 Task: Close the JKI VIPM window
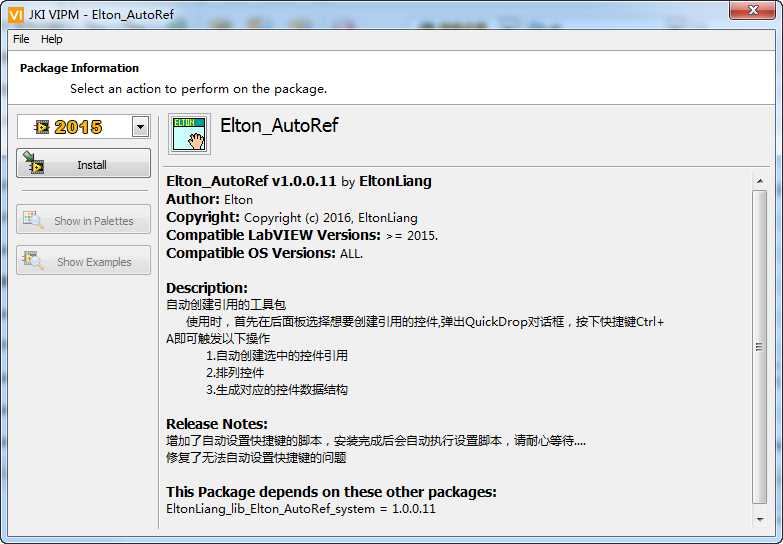pos(753,9)
